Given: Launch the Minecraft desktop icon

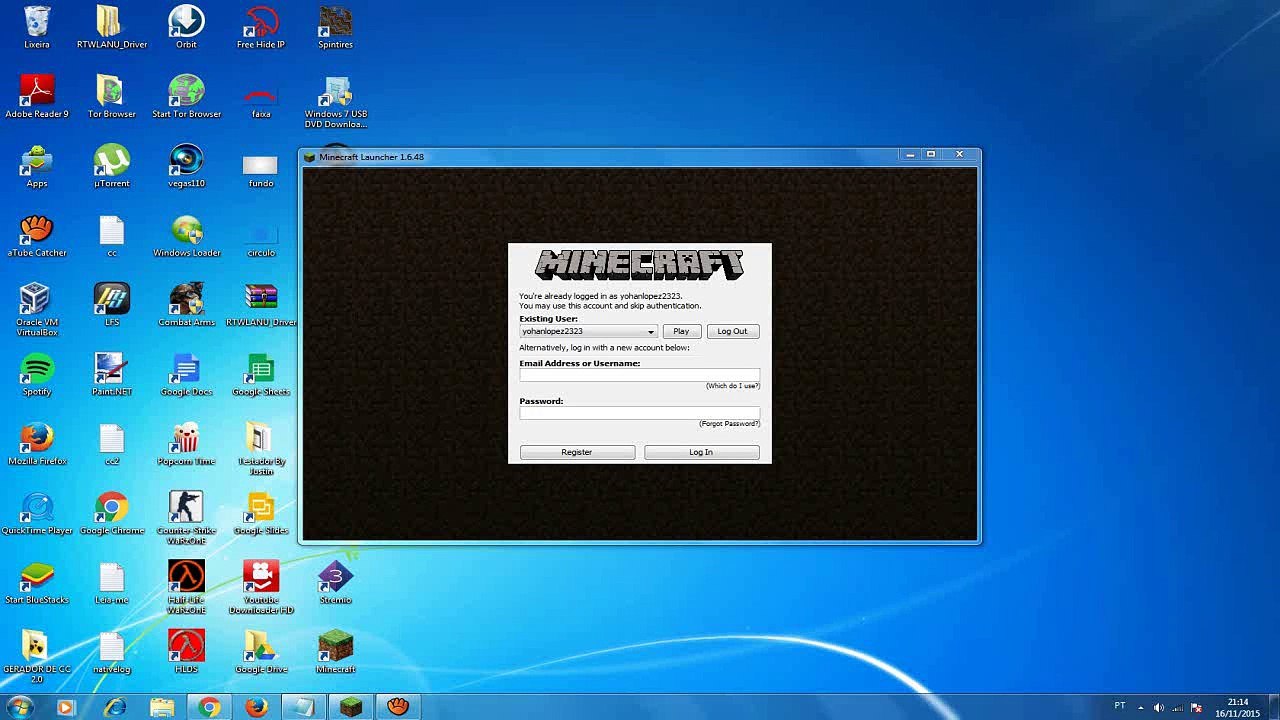Looking at the screenshot, I should [x=335, y=647].
